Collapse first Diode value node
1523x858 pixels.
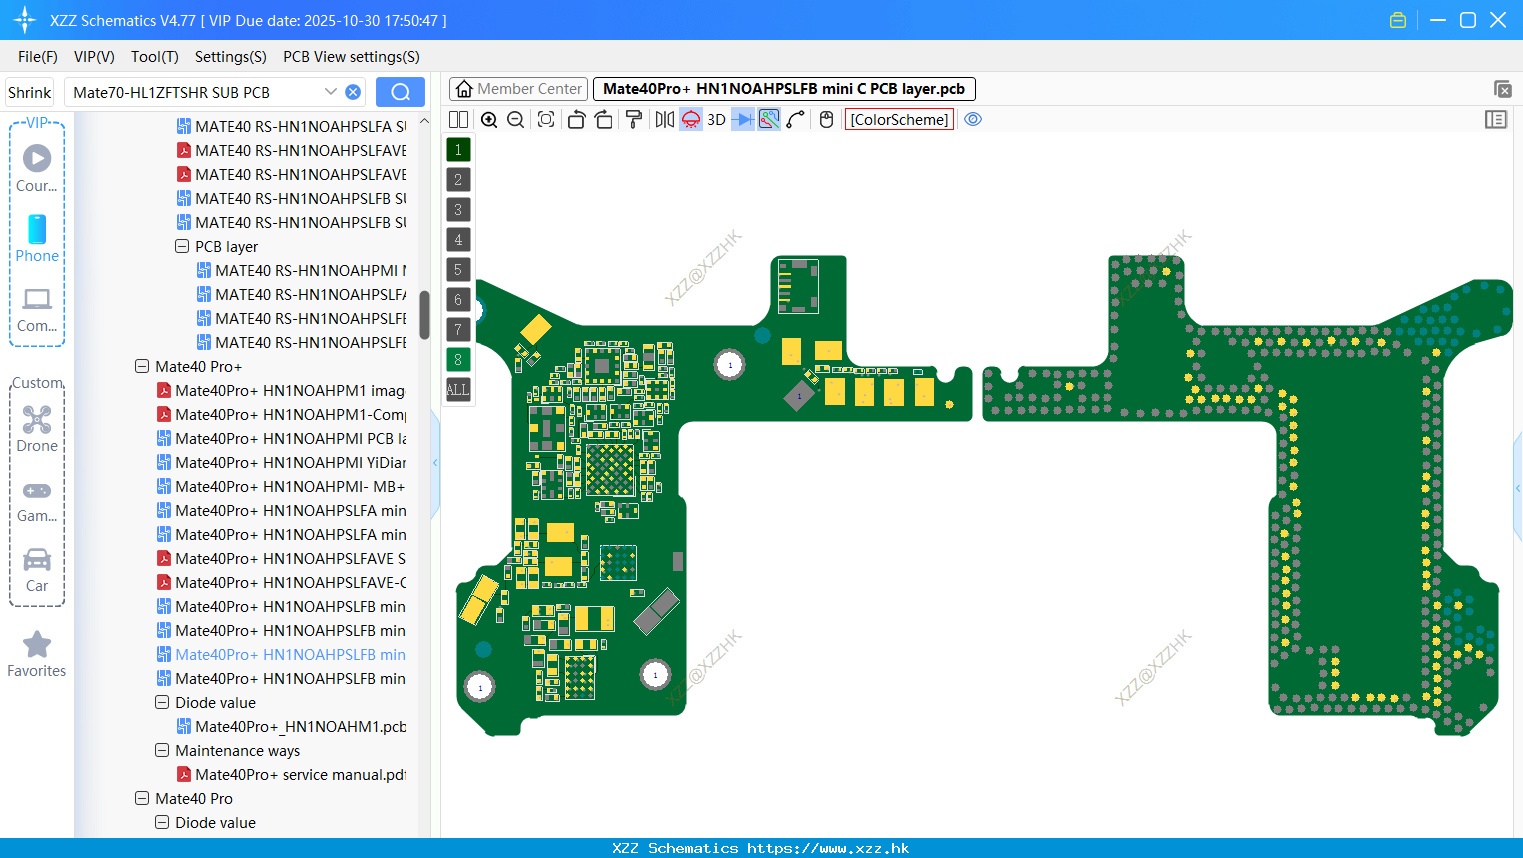point(162,702)
